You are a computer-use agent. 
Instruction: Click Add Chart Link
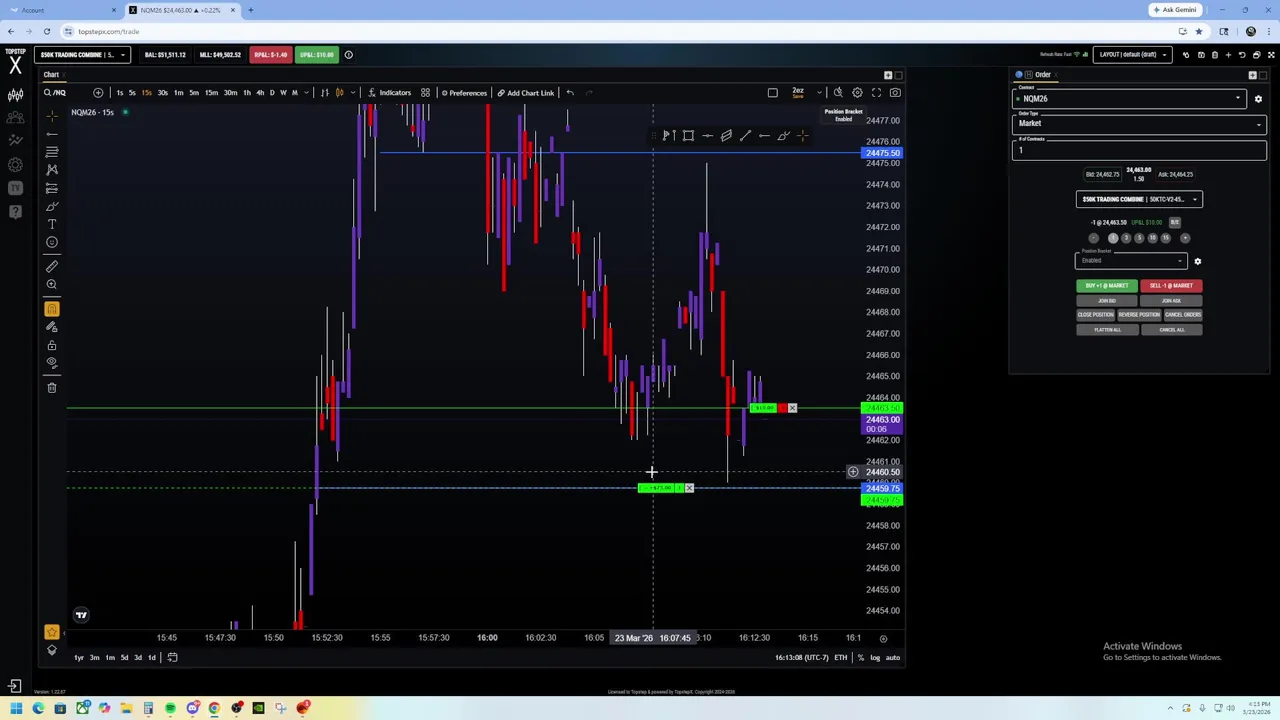click(526, 93)
